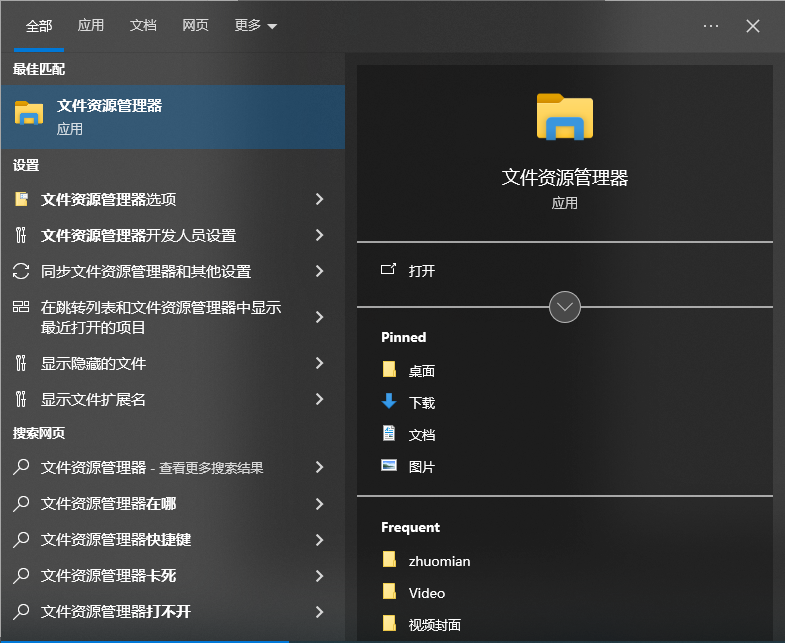Click the icon beside 文件资源管理器开发人员设置
Screen dimensions: 785x643
(x=21, y=235)
